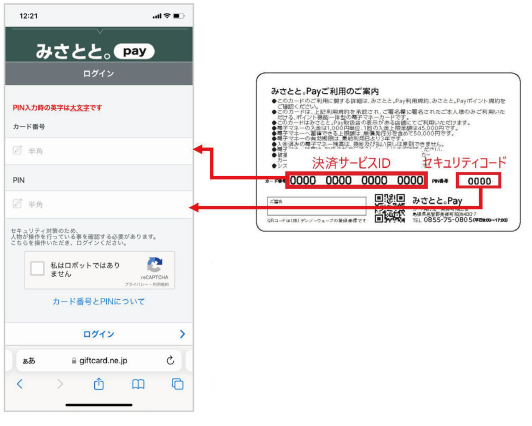Viewport: 532px width, 426px height.
Task: Tap the みさとと。pay logo
Action: pyautogui.click(x=95, y=51)
